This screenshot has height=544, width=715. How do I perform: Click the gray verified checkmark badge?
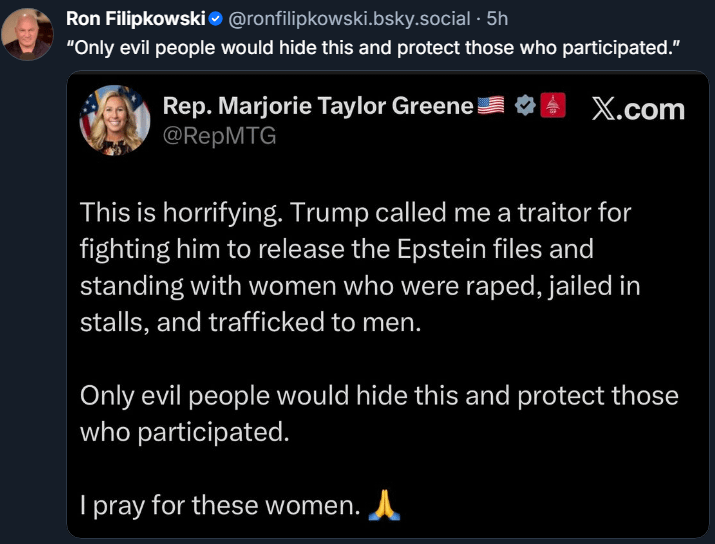[525, 108]
